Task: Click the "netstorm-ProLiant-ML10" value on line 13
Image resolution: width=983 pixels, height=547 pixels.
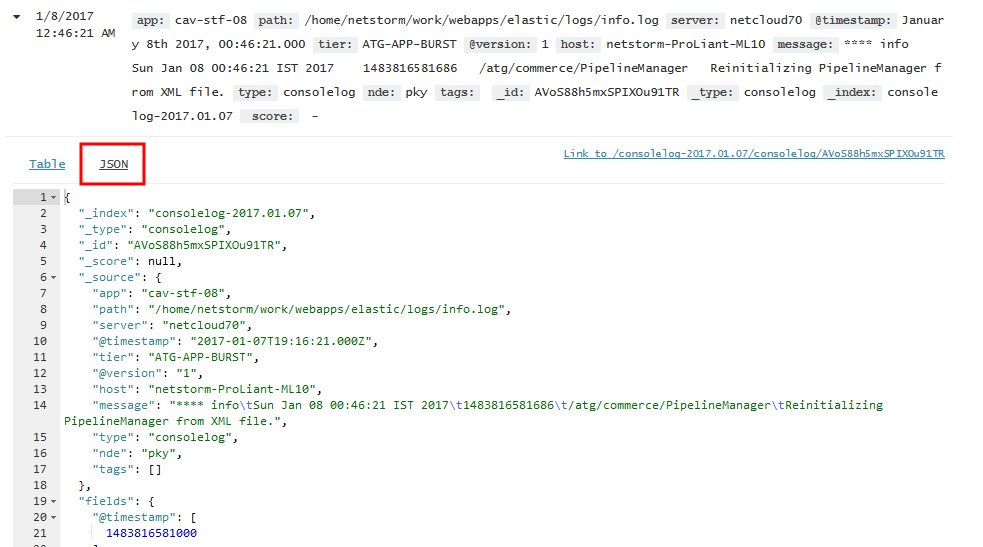Action: [232, 389]
